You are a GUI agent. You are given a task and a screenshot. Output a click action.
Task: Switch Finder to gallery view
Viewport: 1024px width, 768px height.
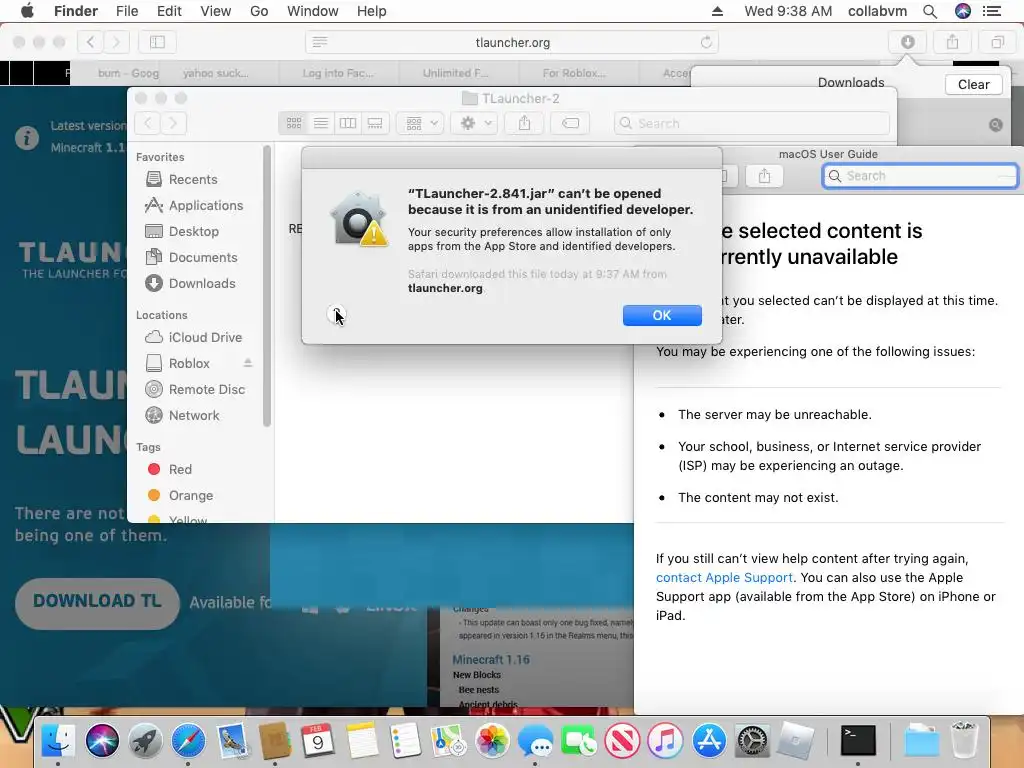click(x=375, y=123)
